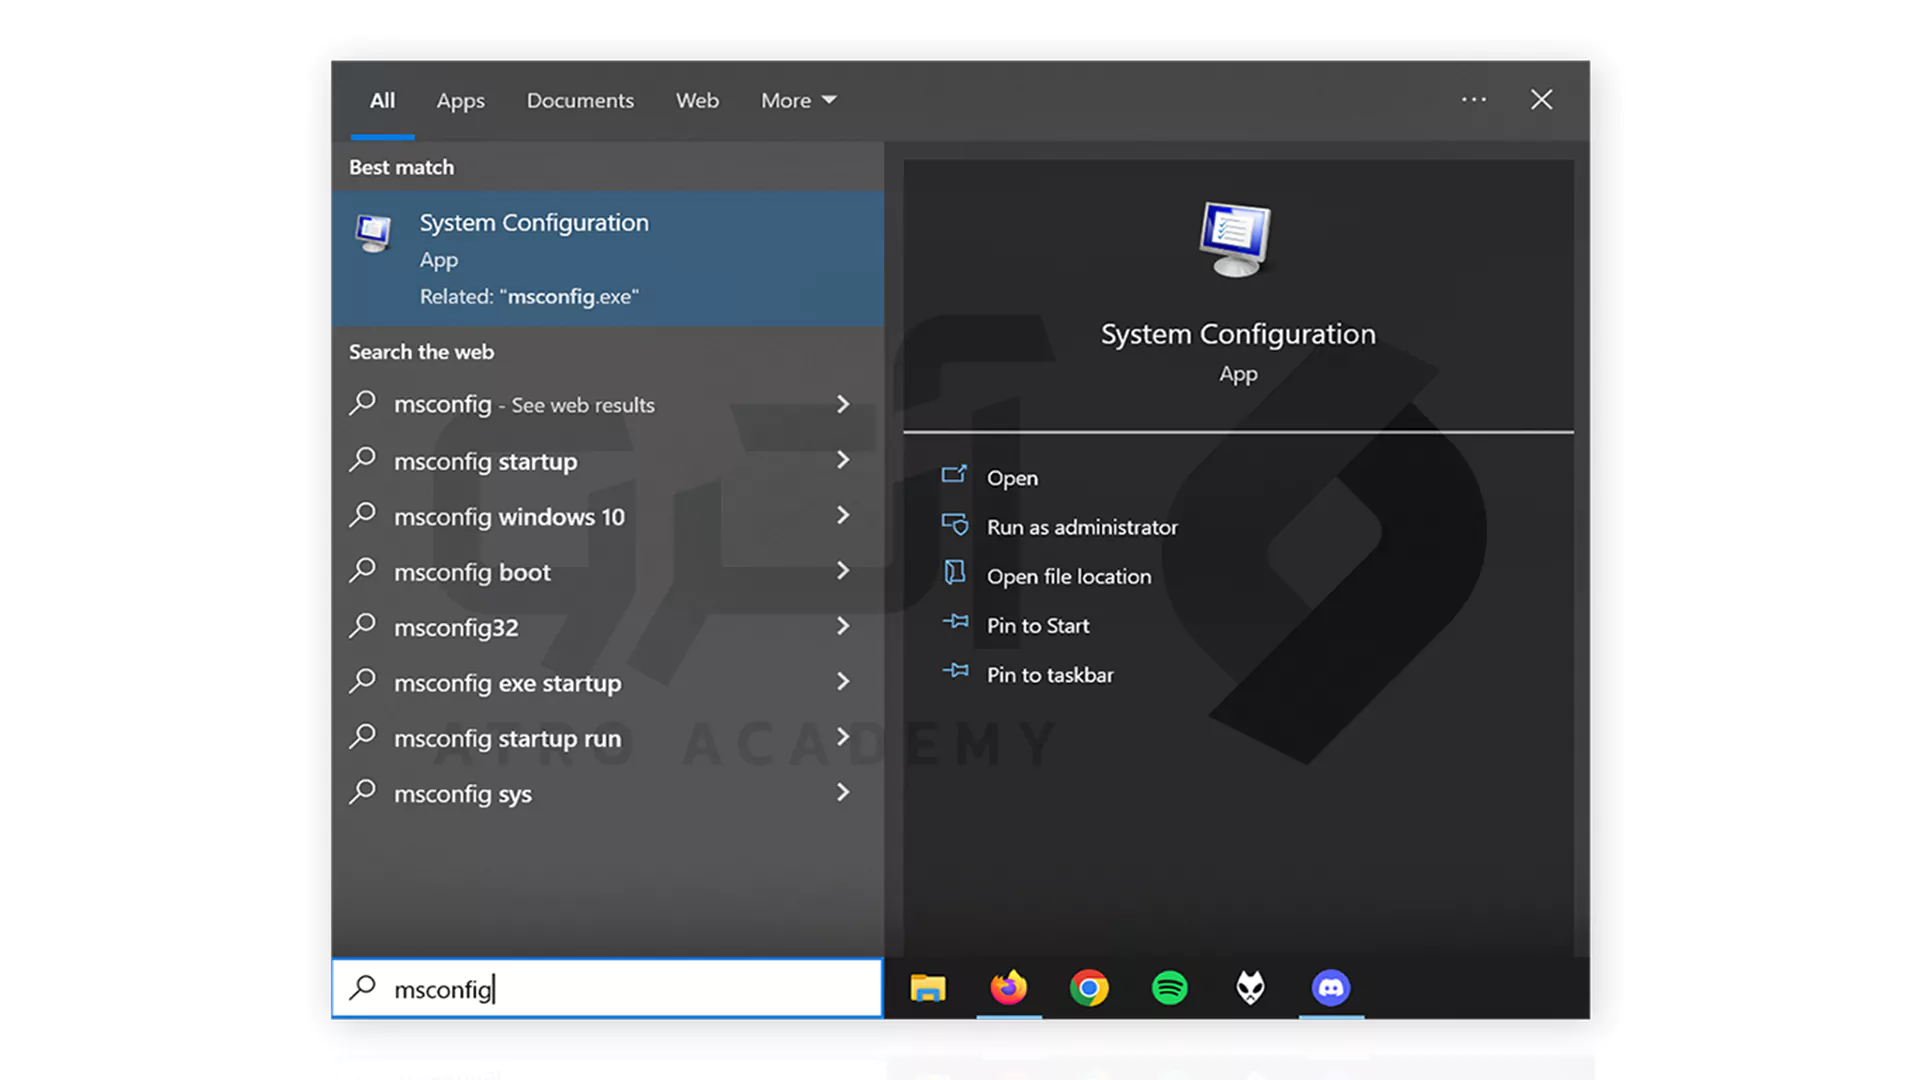
Task: Choose Run as administrator
Action: pos(1081,527)
